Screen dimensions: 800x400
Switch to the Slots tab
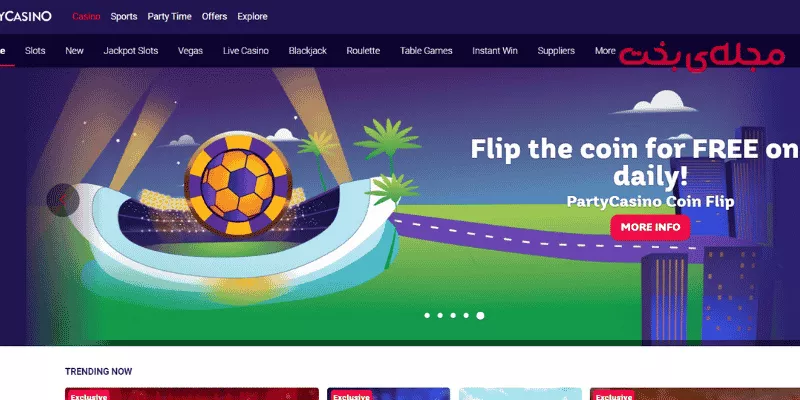click(35, 51)
